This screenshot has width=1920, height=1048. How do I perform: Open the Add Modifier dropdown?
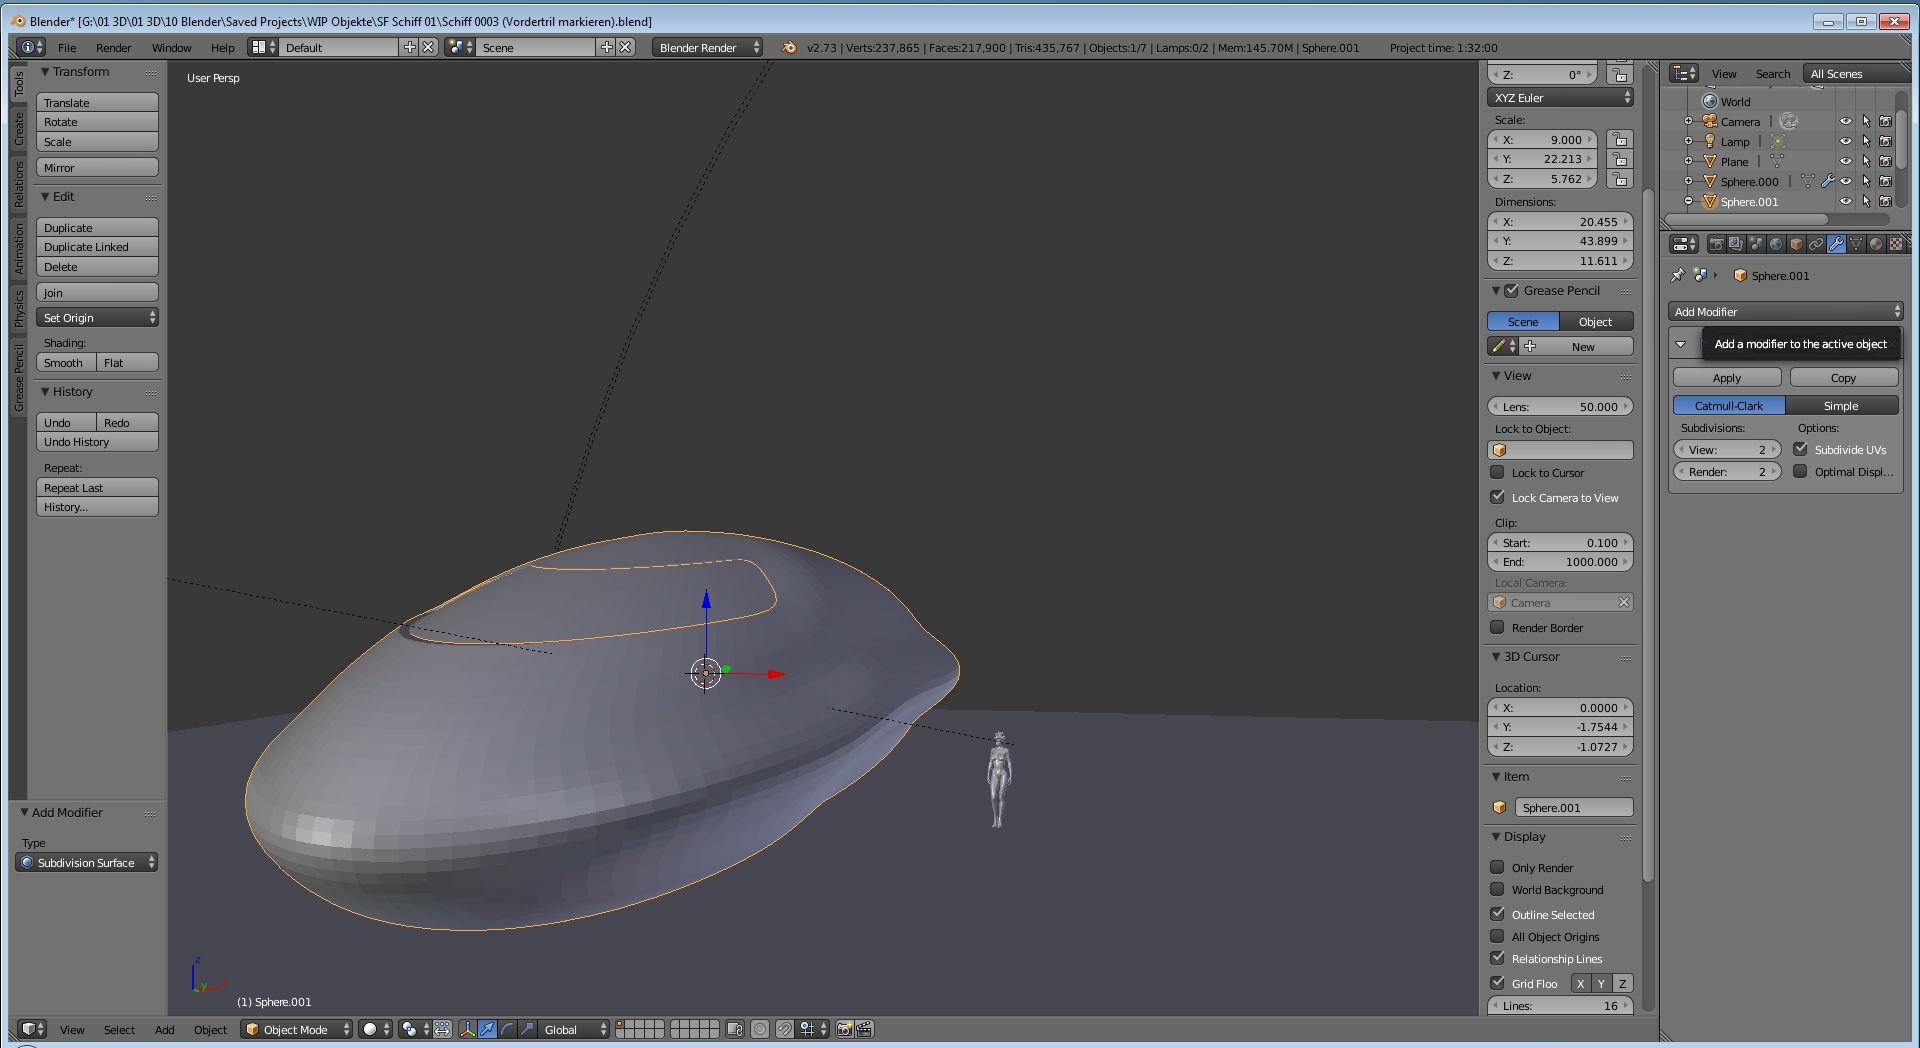pyautogui.click(x=1785, y=312)
